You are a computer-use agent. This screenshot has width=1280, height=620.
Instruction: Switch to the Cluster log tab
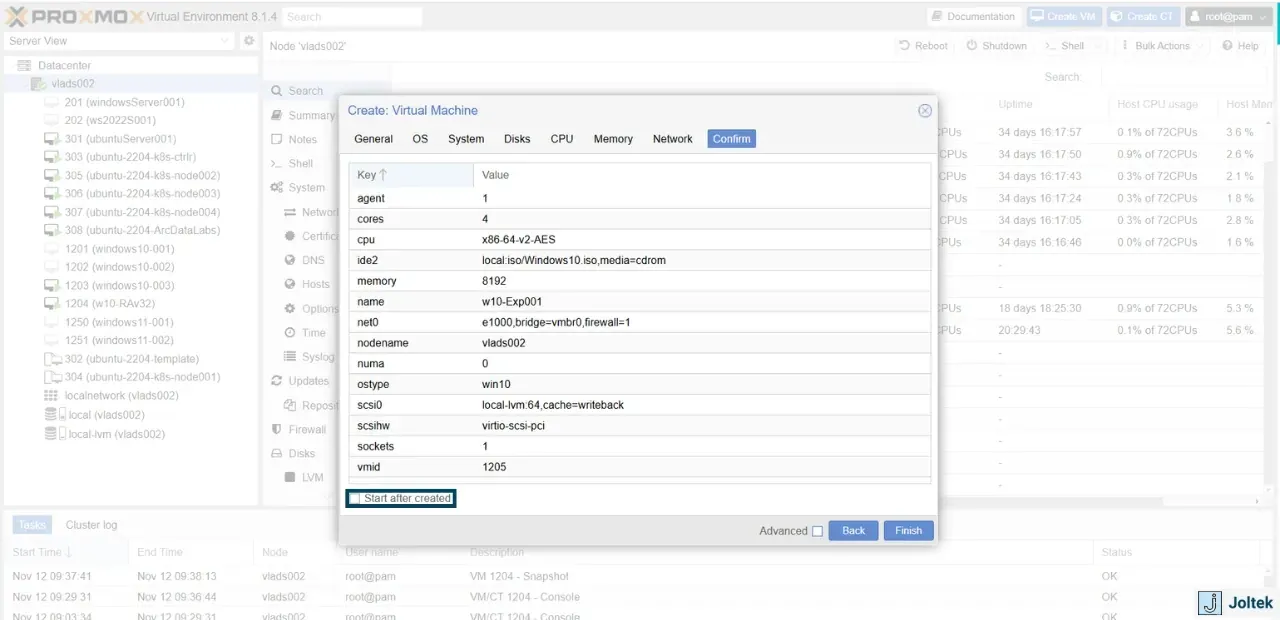pyautogui.click(x=91, y=525)
